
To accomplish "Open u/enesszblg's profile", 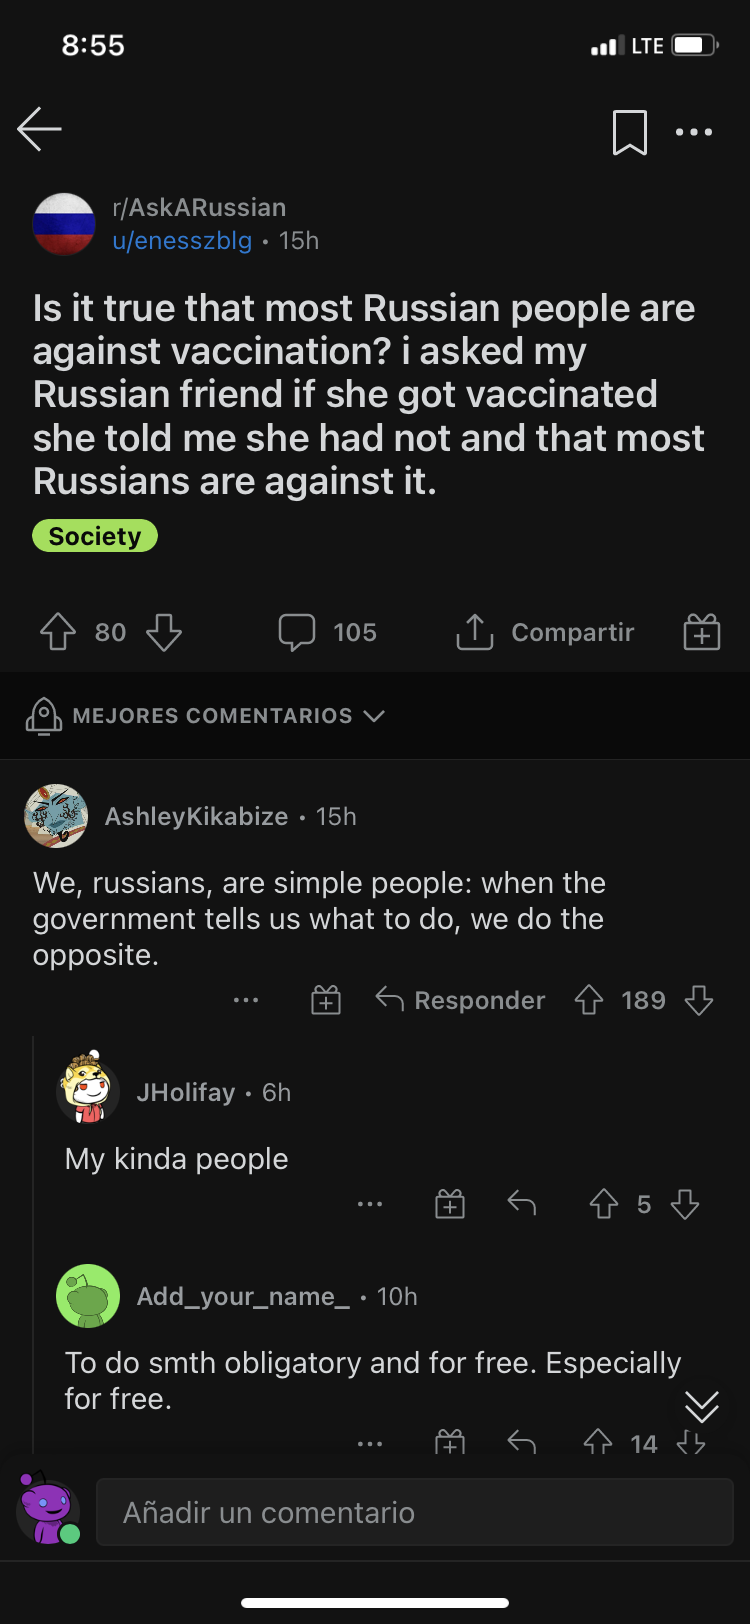I will 182,240.
